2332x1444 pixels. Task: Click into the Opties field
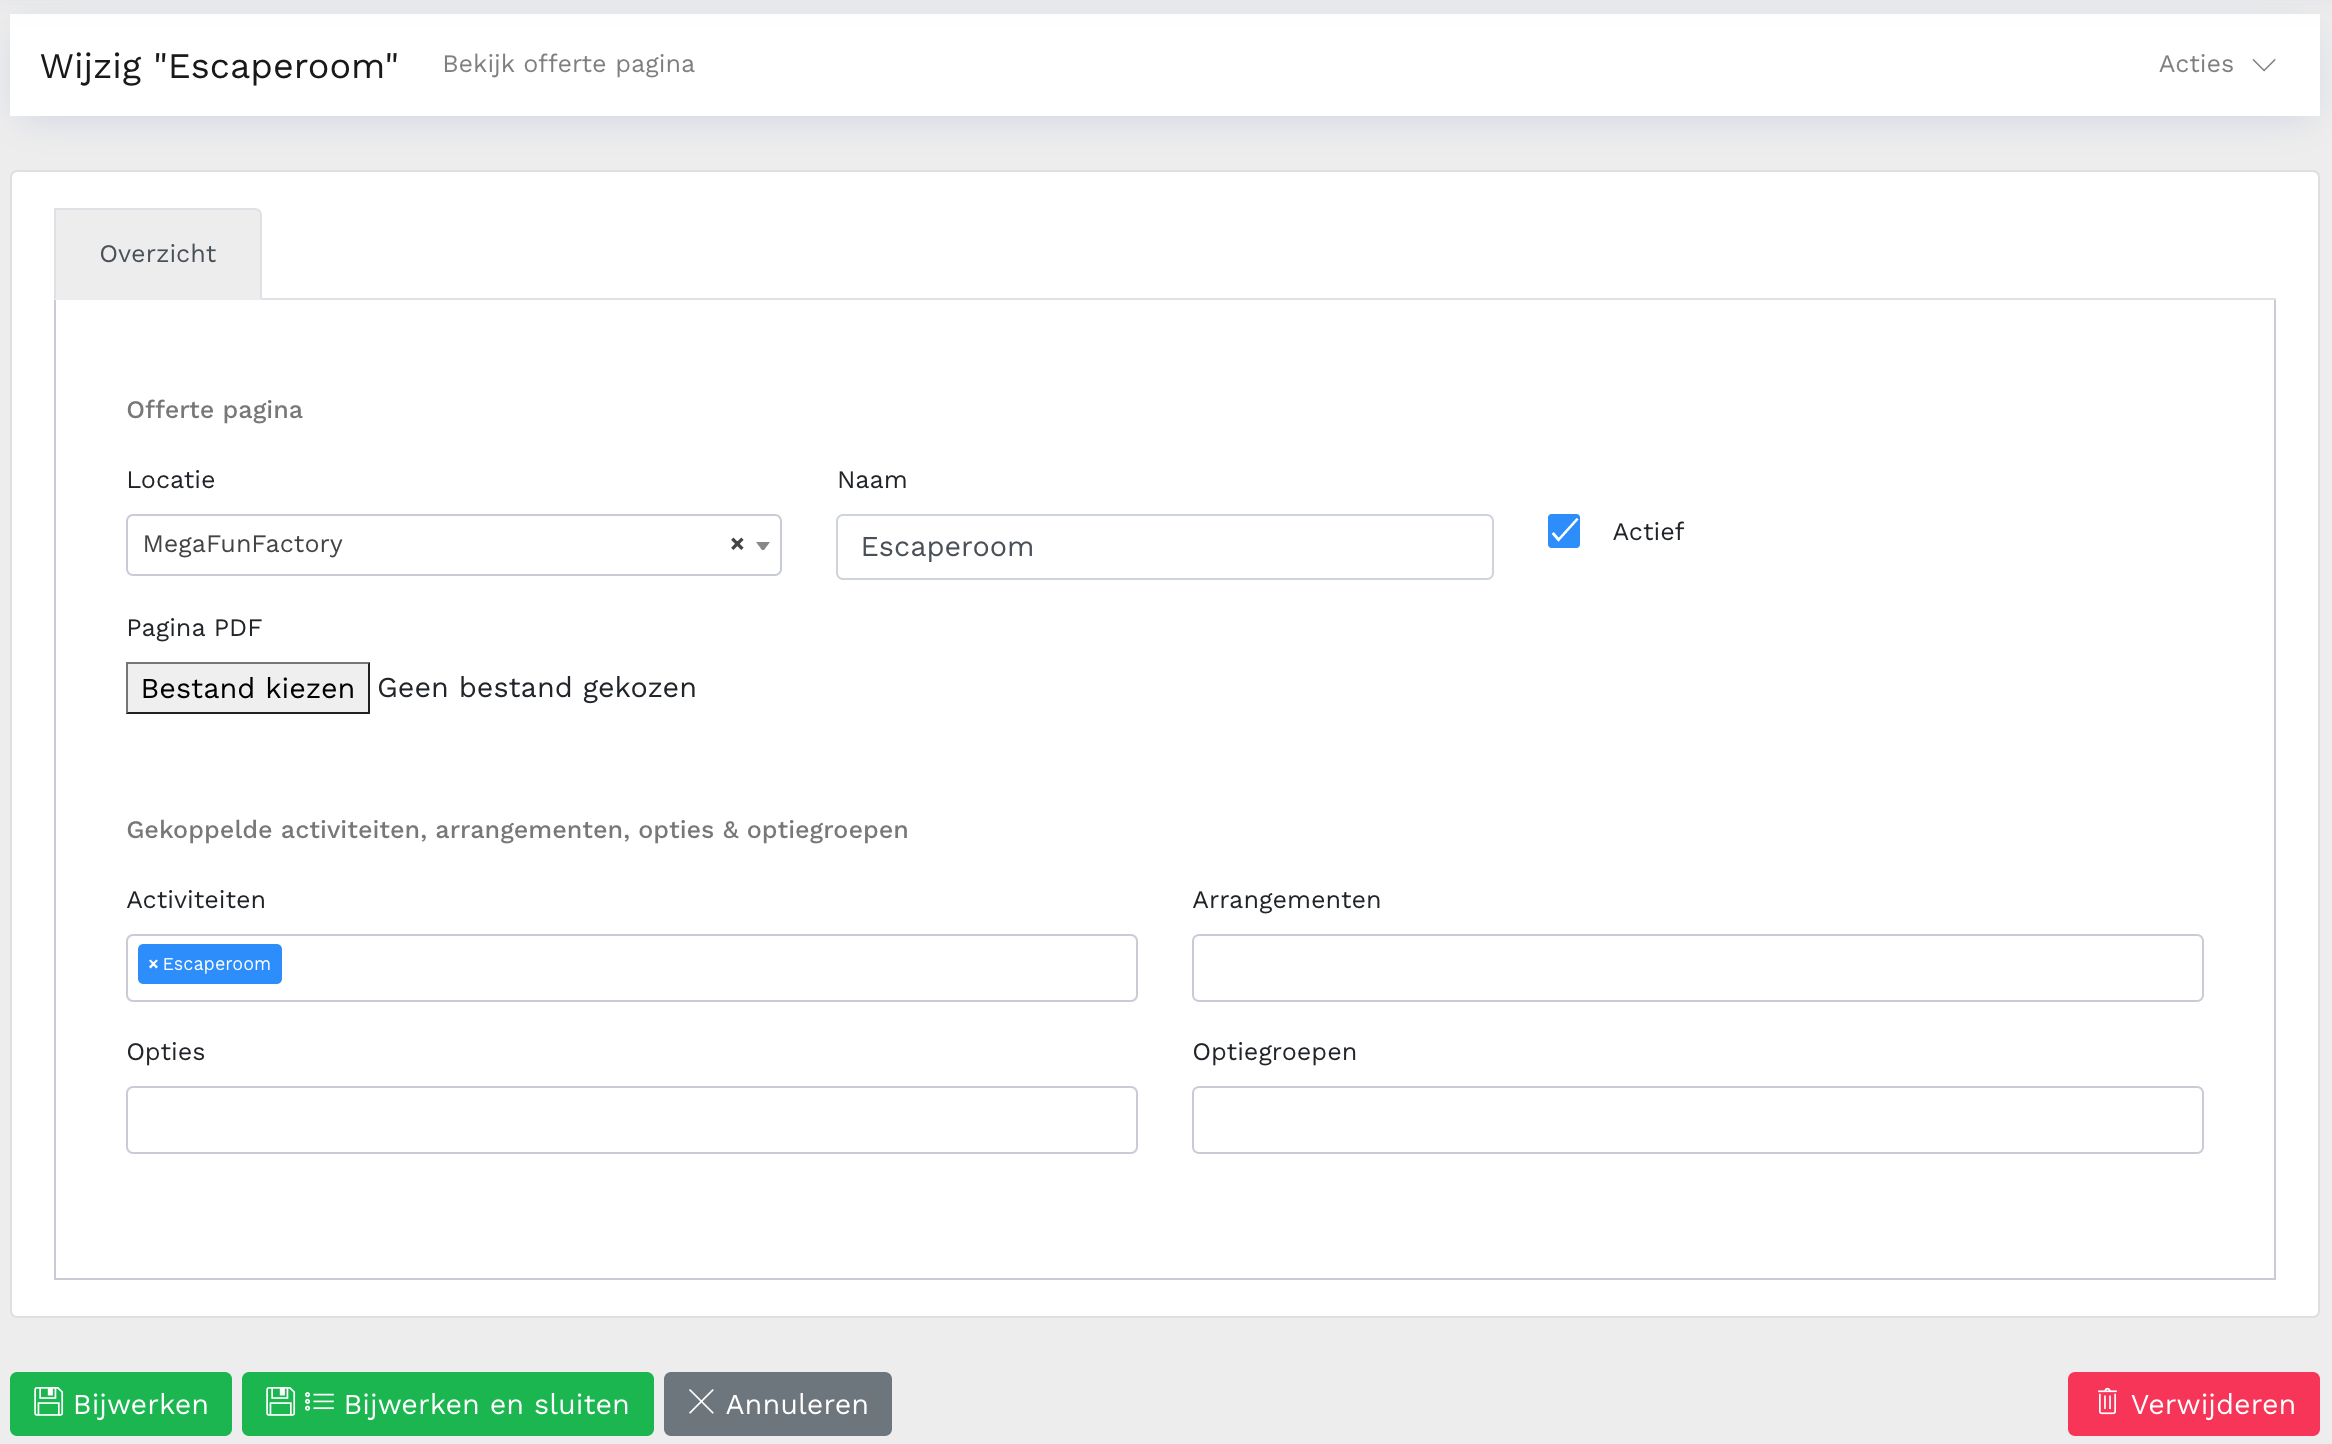pyautogui.click(x=631, y=1119)
